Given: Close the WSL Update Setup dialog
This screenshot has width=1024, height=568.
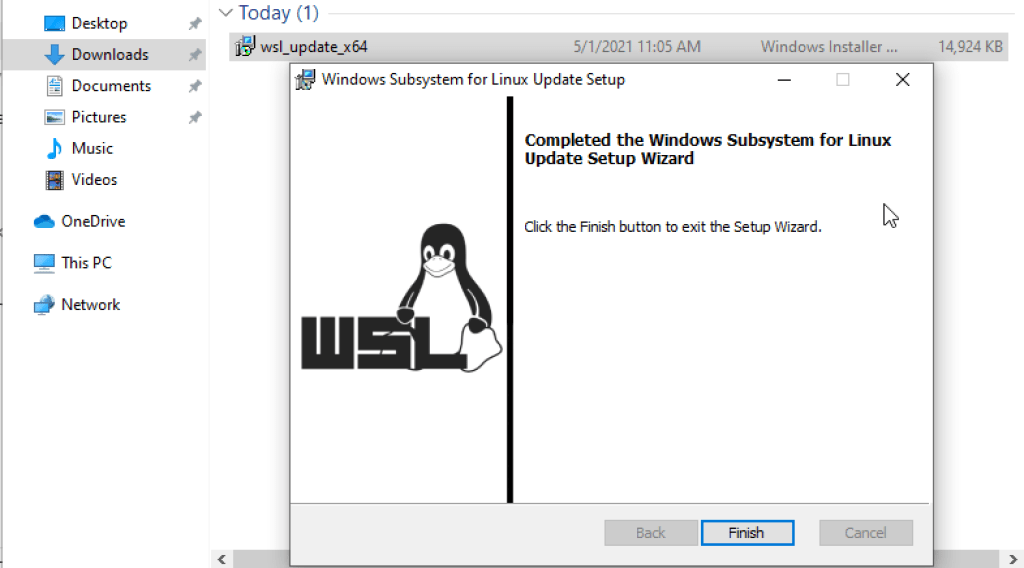Looking at the screenshot, I should (x=903, y=80).
